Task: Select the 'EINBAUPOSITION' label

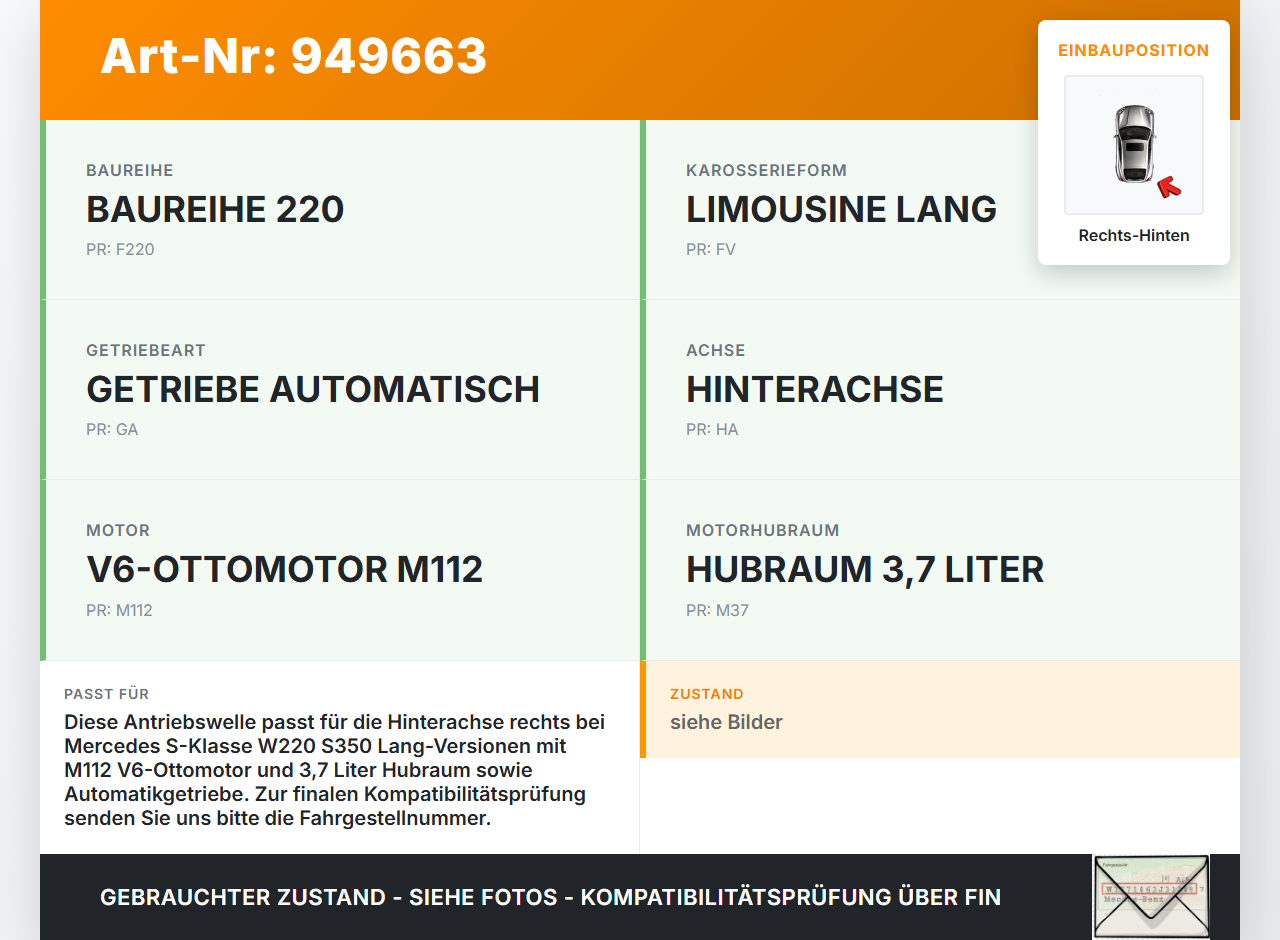Action: coord(1134,50)
